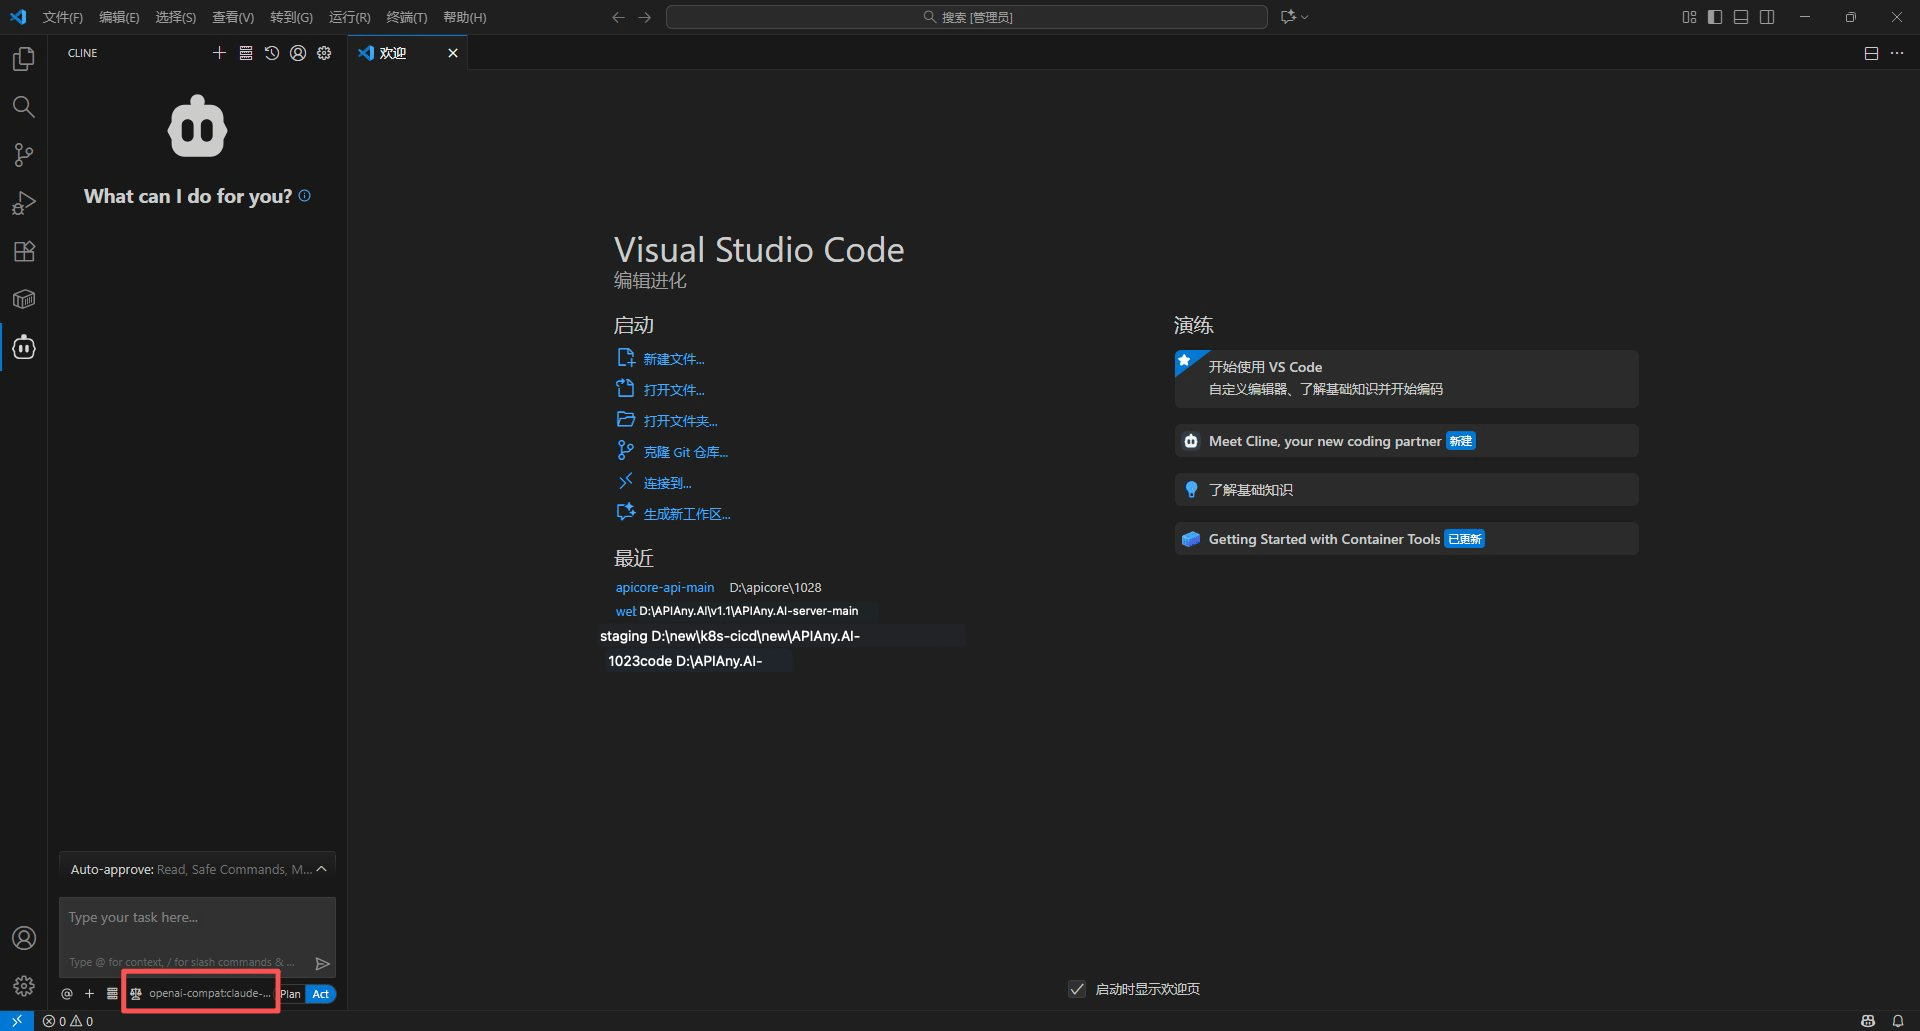Open MCP Servers from the Cline header
This screenshot has width=1920, height=1031.
click(x=246, y=53)
